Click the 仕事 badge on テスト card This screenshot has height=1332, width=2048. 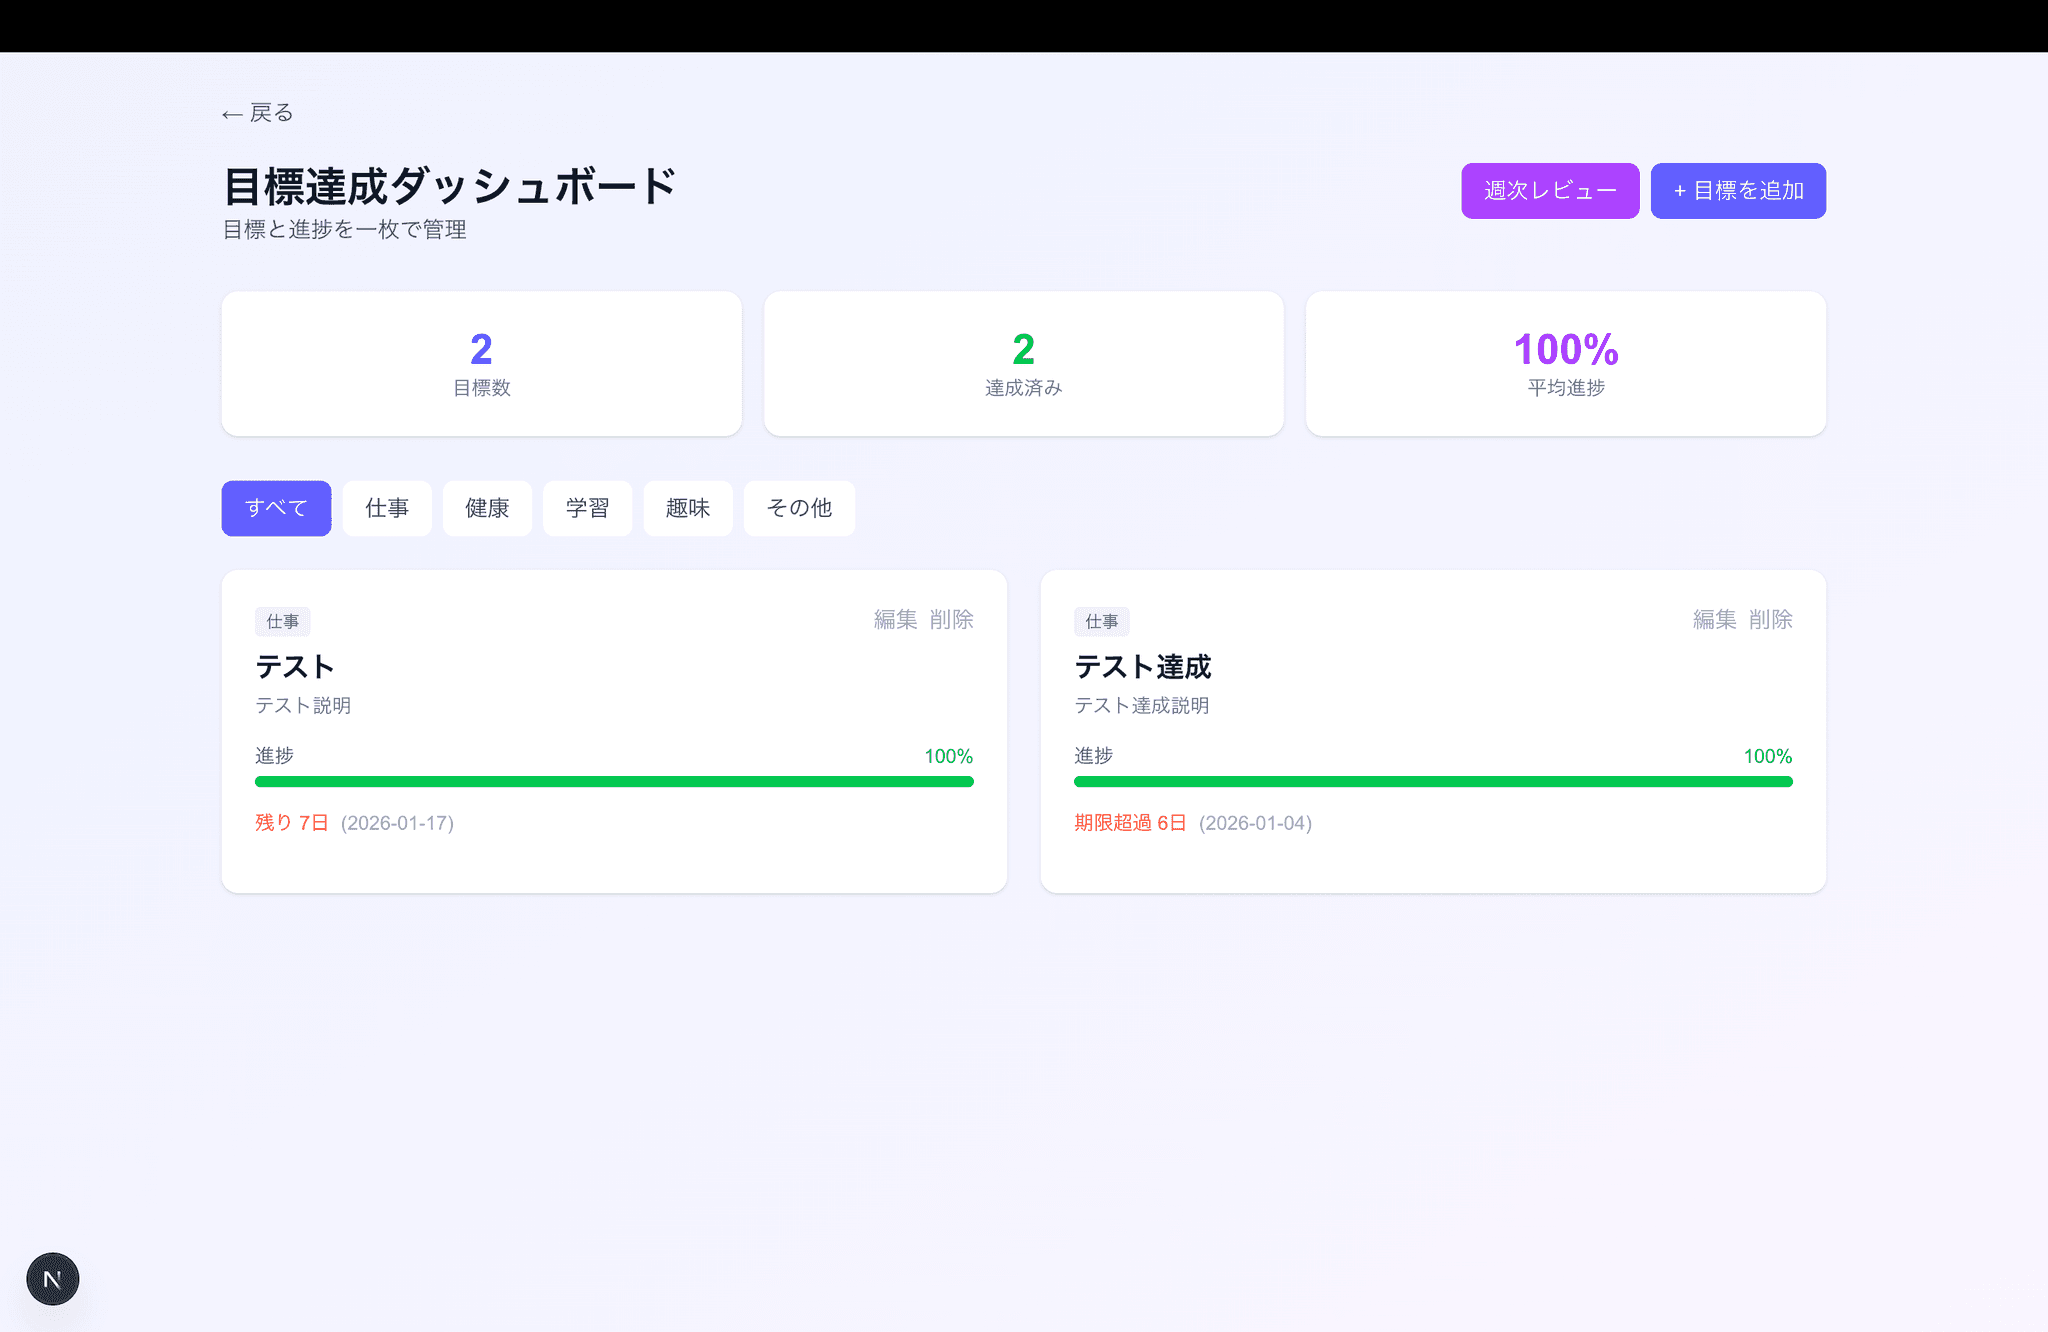click(283, 621)
